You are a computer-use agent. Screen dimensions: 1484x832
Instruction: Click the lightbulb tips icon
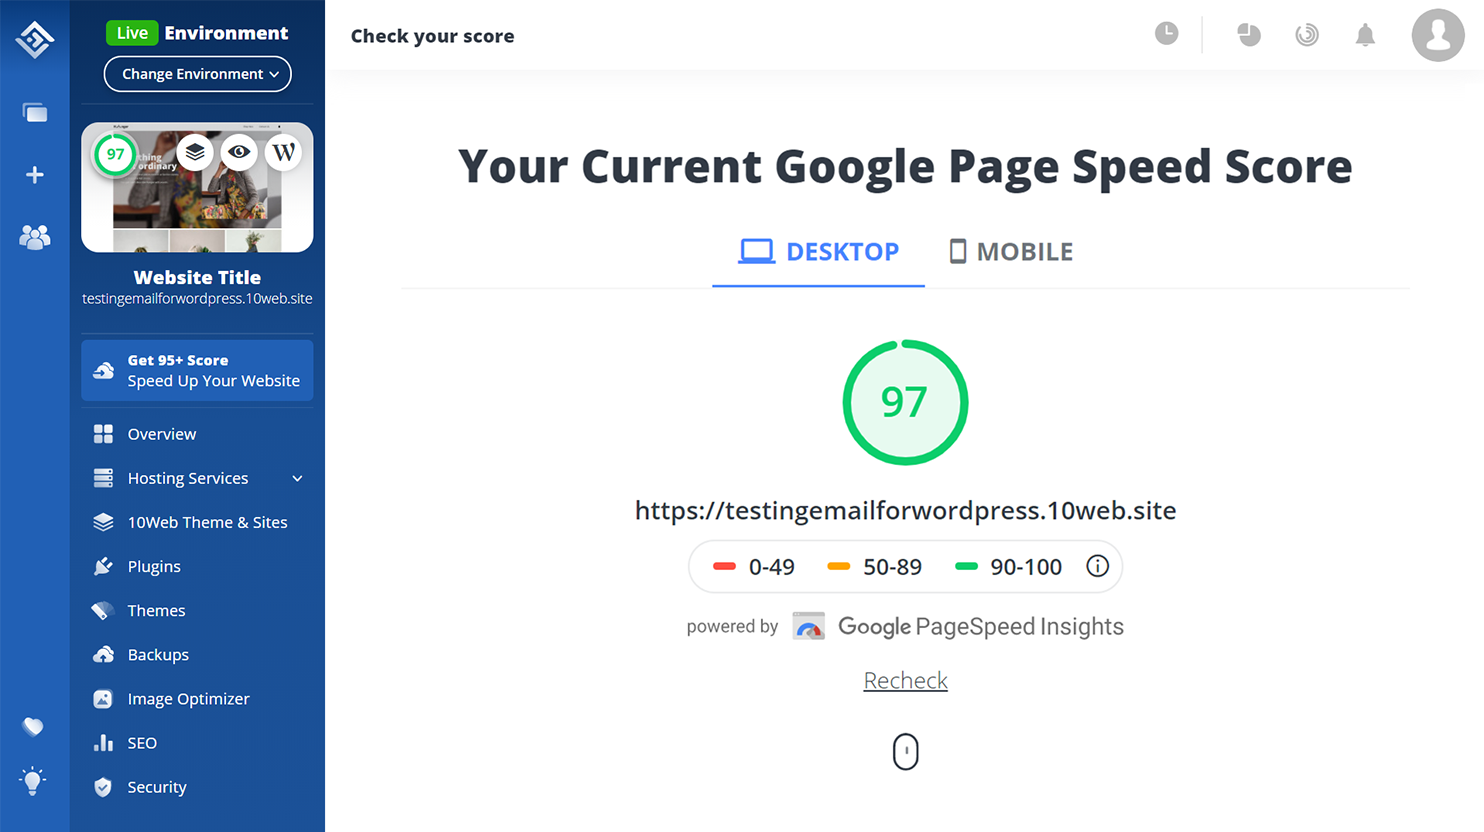click(33, 781)
